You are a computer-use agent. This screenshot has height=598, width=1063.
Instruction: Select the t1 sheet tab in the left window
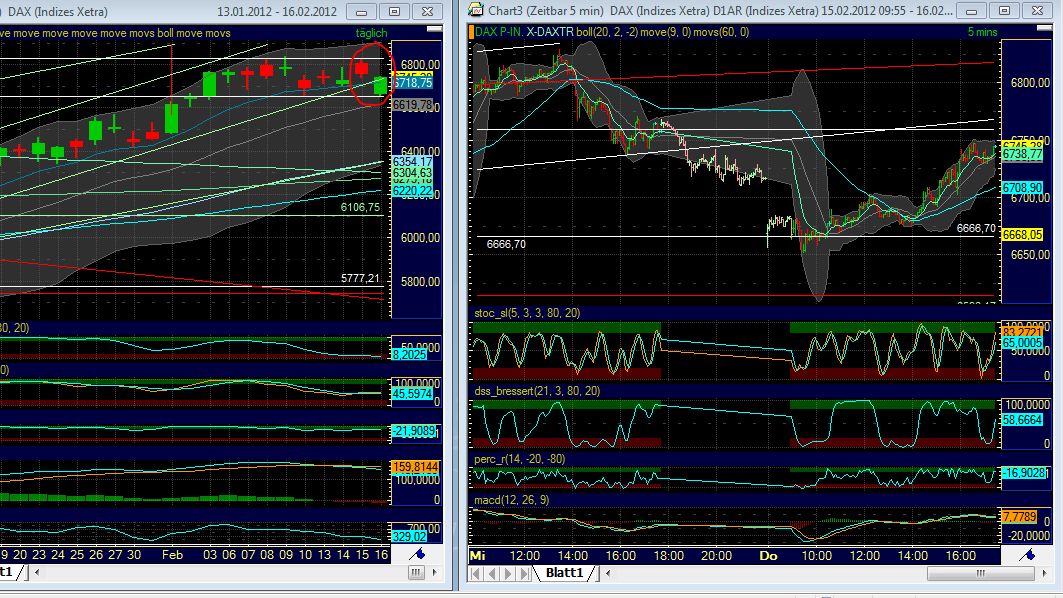pos(8,572)
